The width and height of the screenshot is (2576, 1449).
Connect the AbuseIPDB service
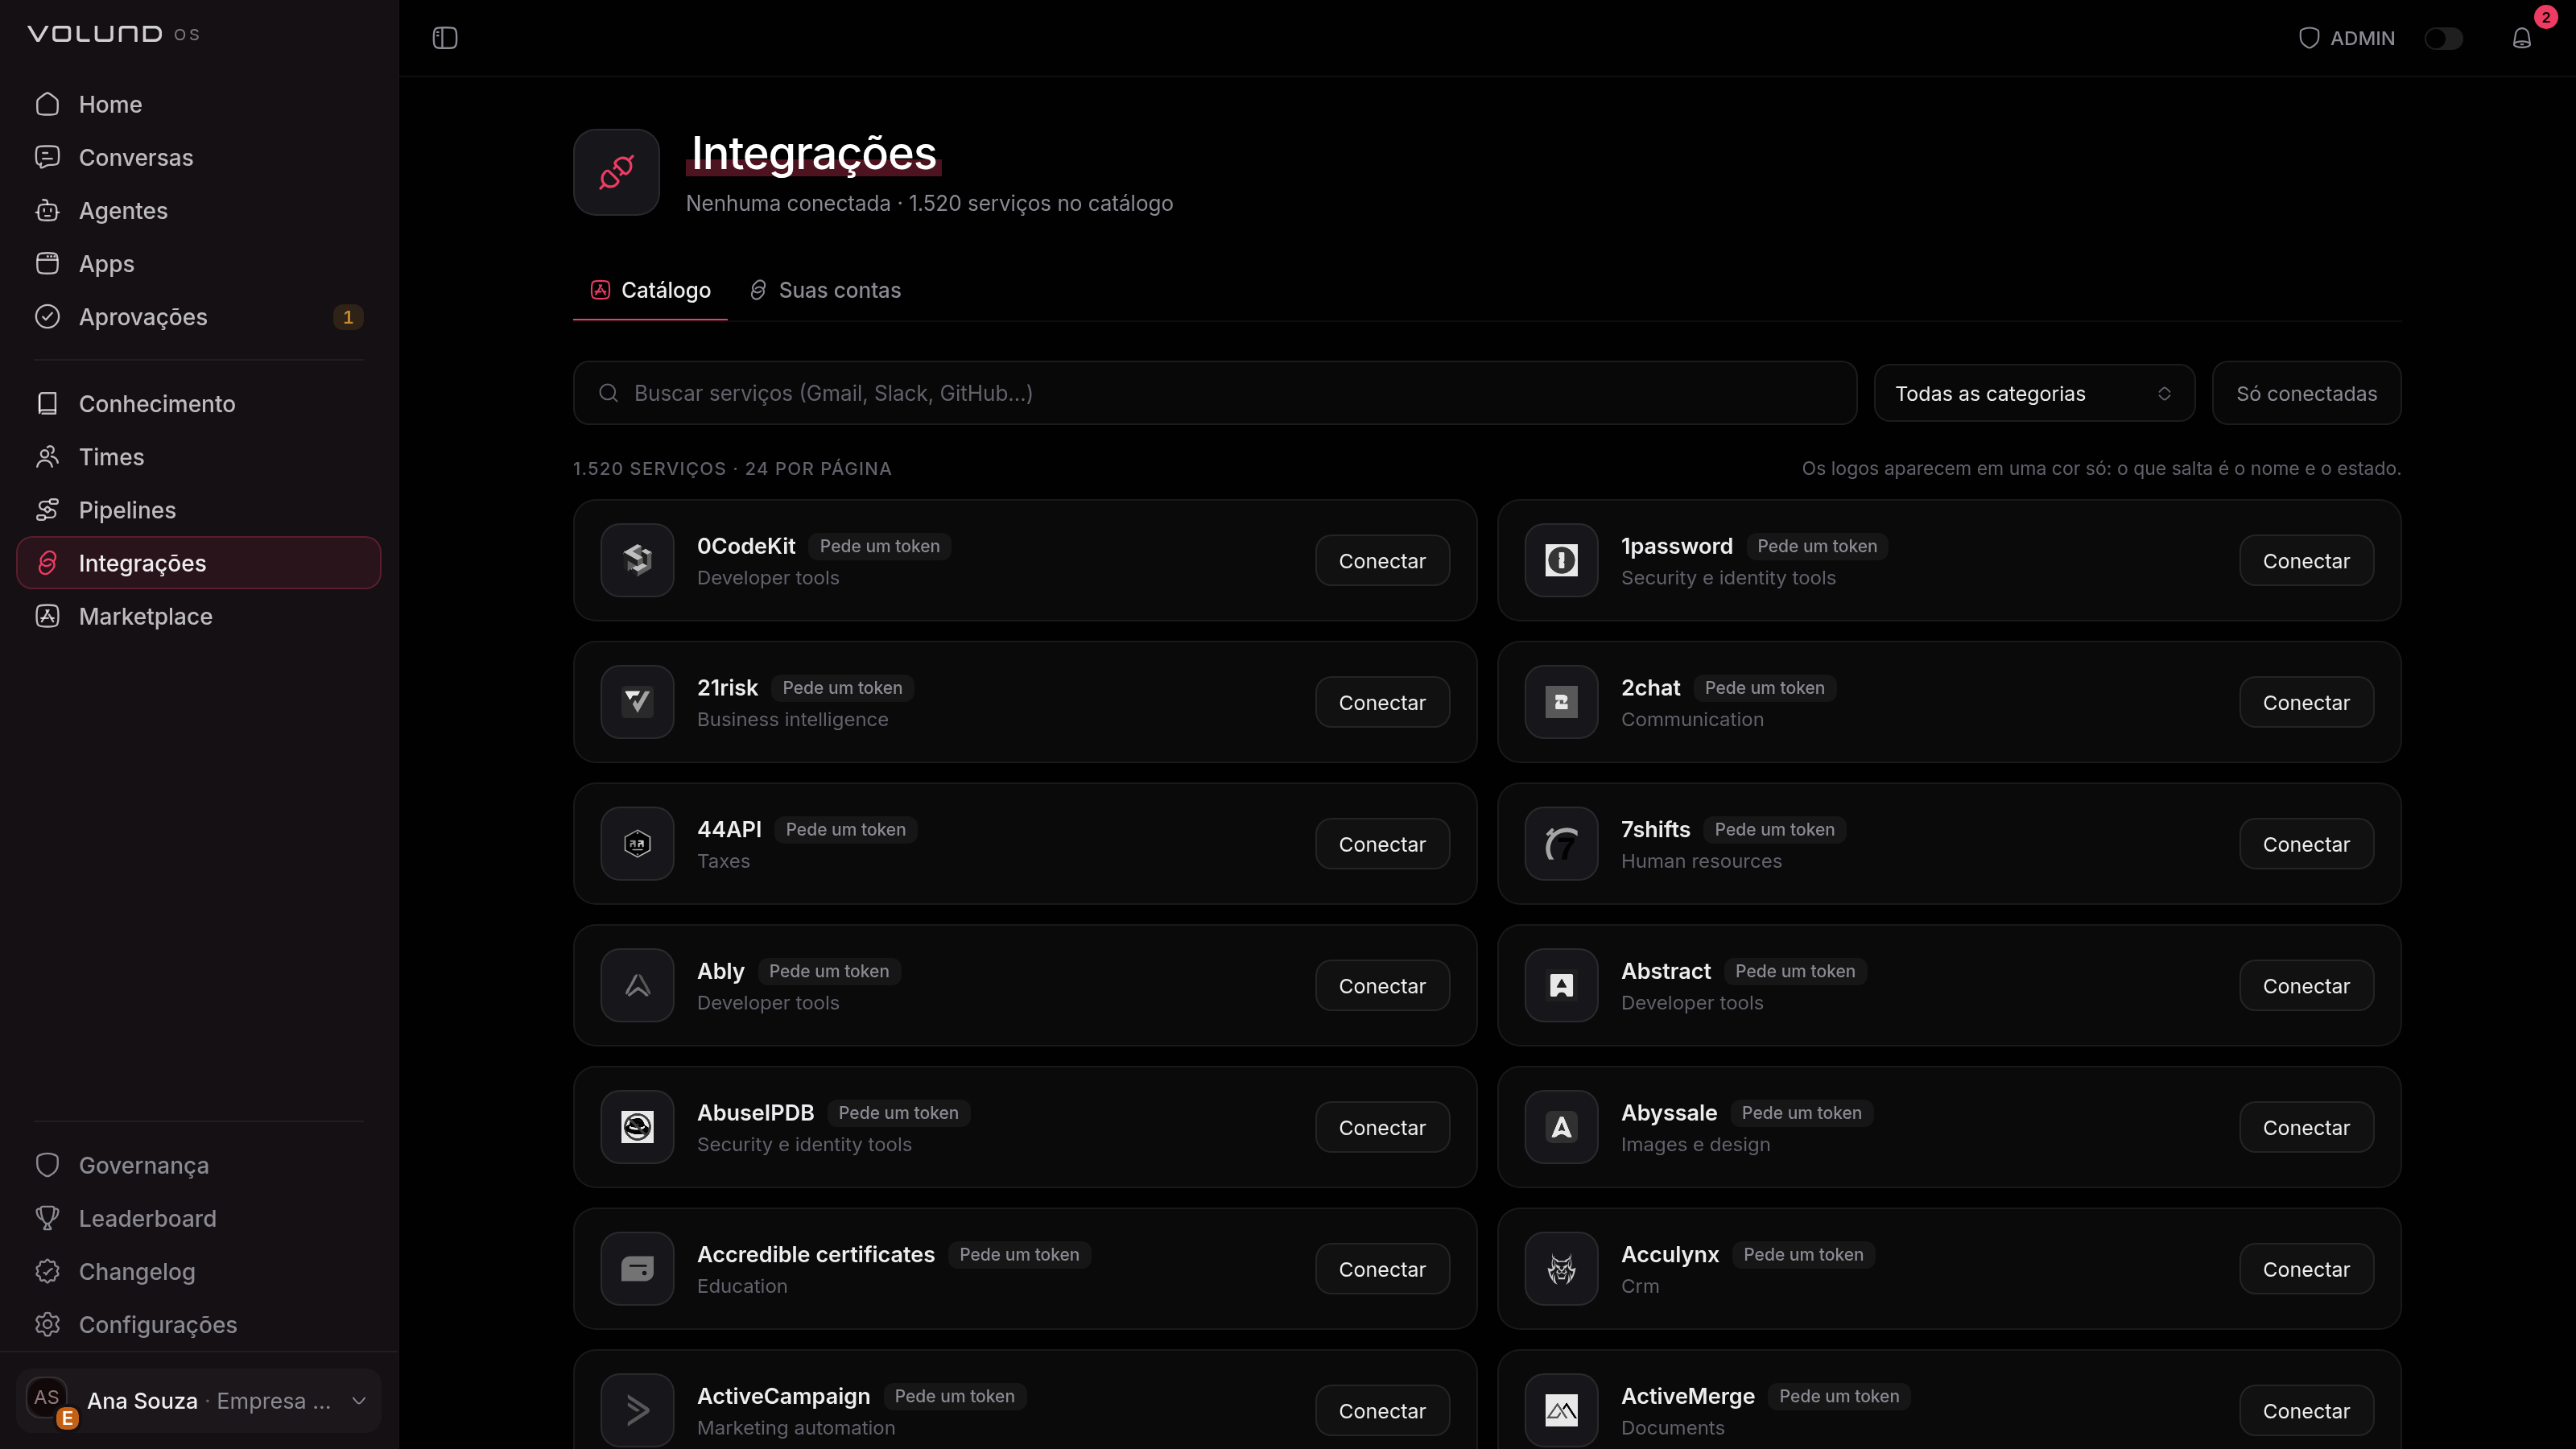[x=1382, y=1127]
